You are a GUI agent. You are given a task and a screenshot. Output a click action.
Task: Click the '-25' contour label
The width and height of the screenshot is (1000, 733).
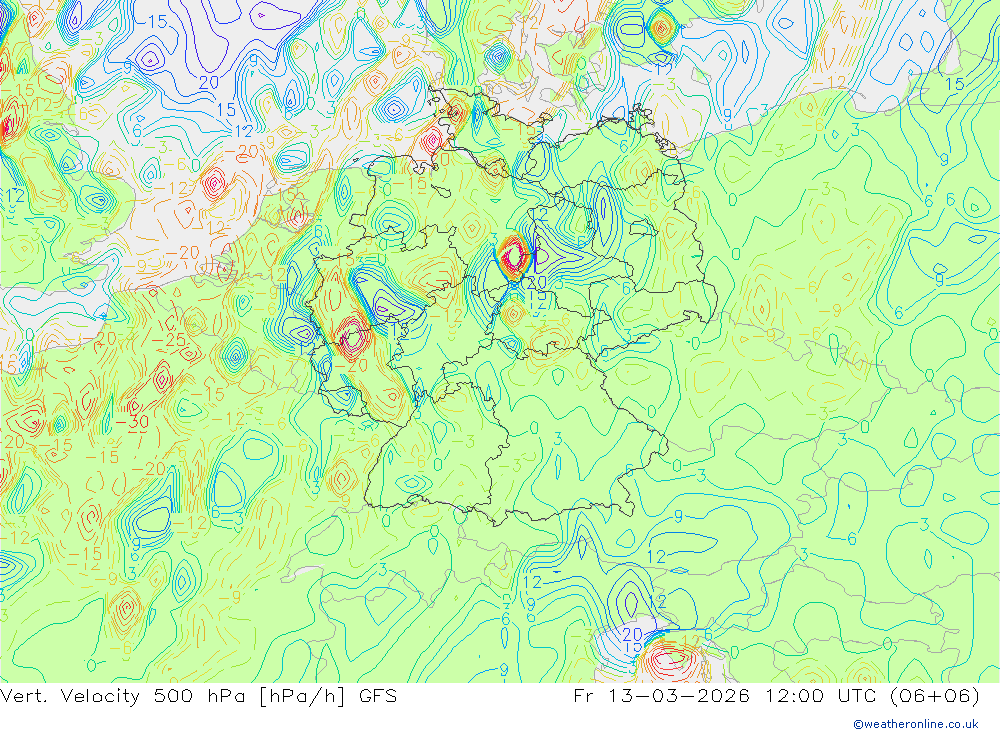pos(169,339)
